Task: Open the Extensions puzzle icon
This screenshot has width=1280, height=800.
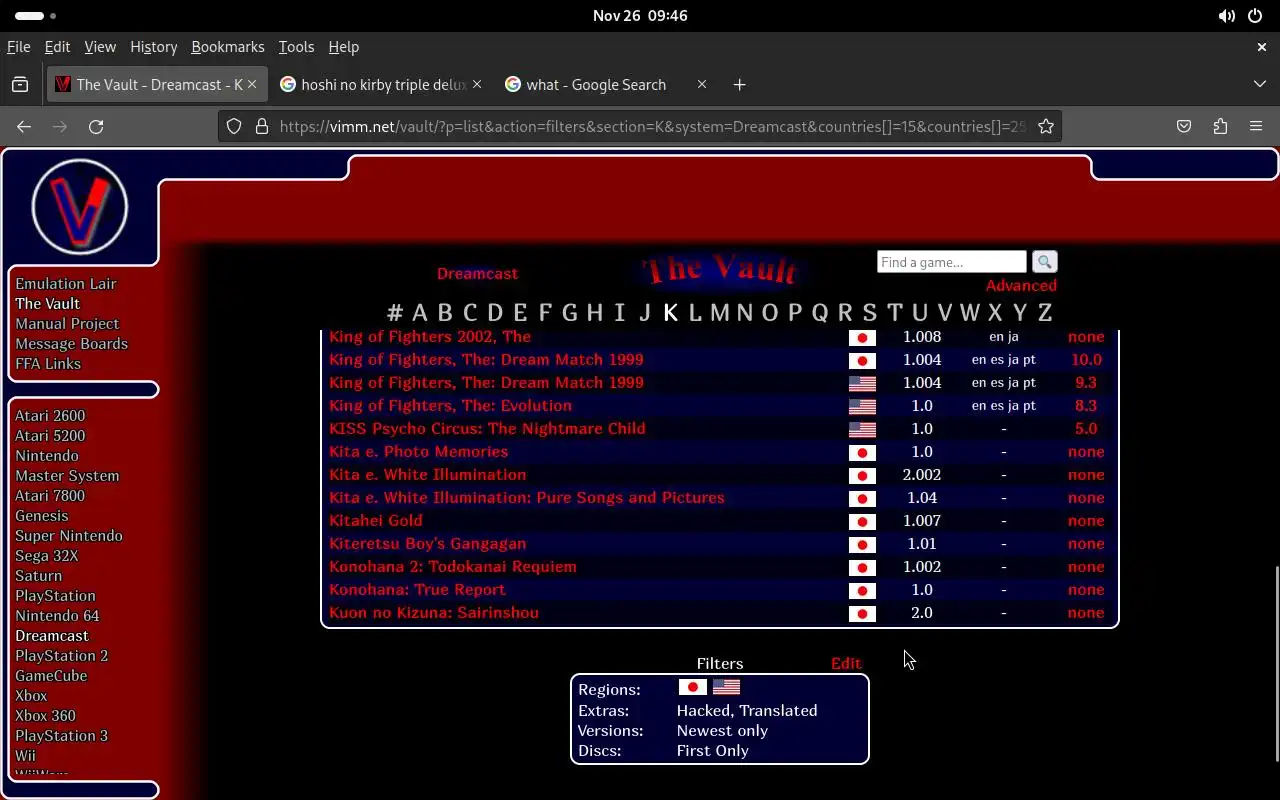Action: point(1220,126)
